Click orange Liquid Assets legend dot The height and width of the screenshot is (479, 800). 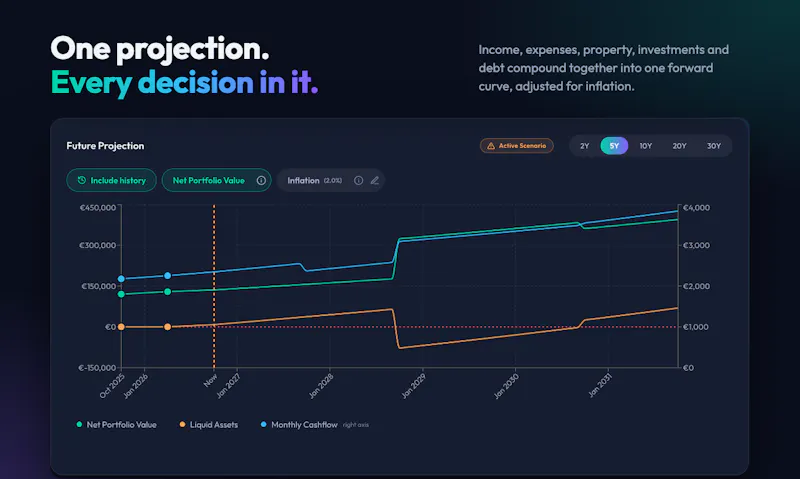(x=182, y=424)
